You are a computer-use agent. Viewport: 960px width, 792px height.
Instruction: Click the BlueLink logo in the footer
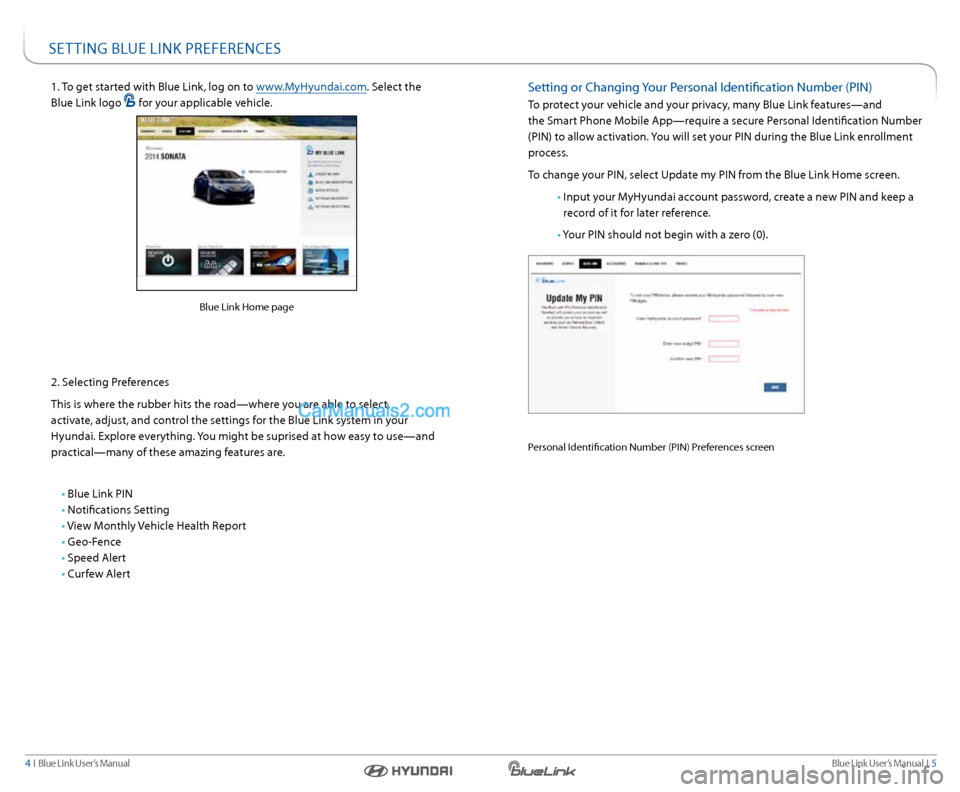542,769
